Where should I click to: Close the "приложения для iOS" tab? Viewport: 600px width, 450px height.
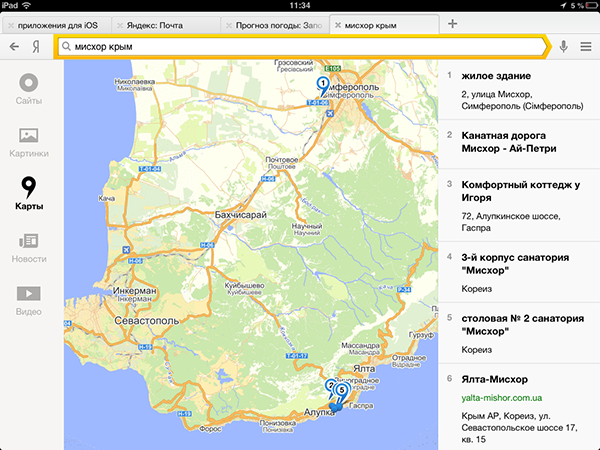[x=11, y=26]
